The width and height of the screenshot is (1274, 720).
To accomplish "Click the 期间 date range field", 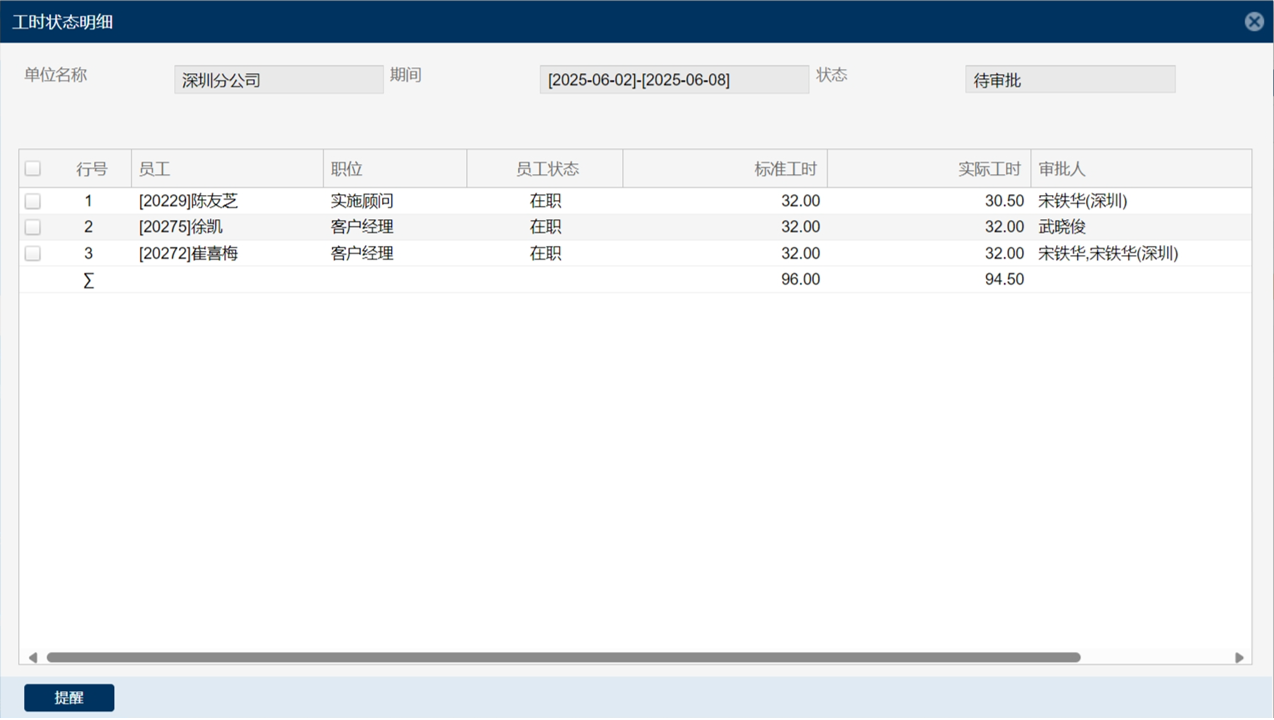I will click(x=673, y=80).
